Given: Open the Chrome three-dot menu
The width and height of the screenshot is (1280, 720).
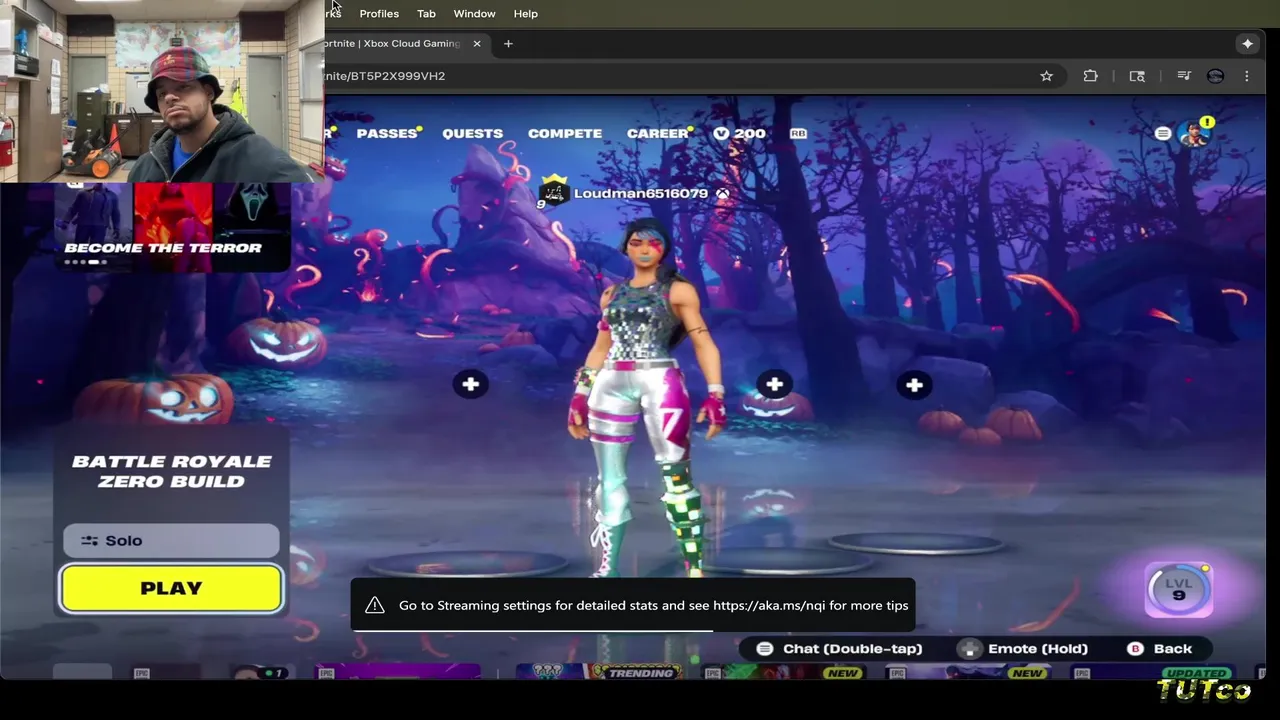Looking at the screenshot, I should point(1247,76).
